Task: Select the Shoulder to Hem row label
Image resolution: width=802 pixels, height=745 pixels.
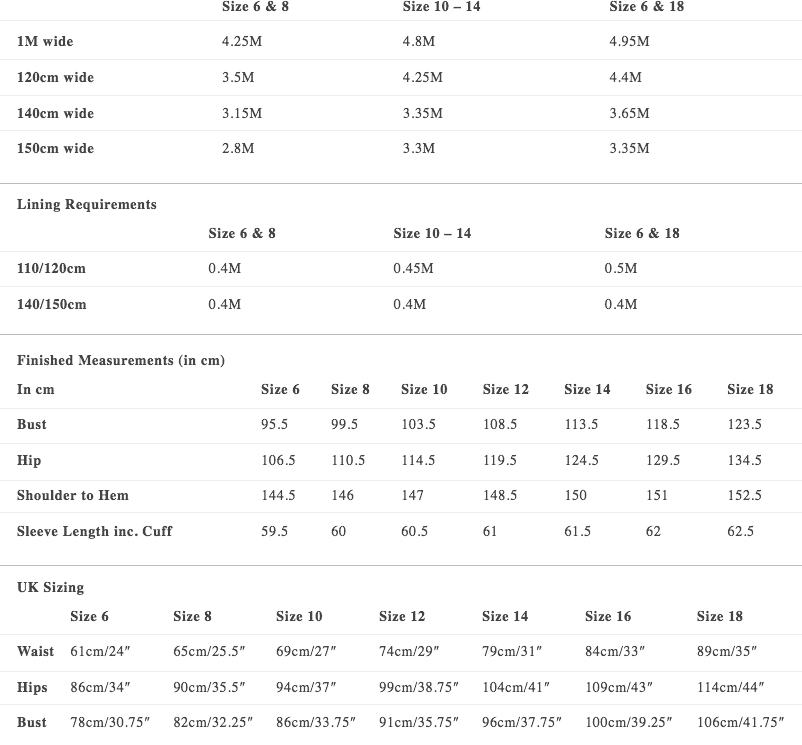Action: (73, 495)
